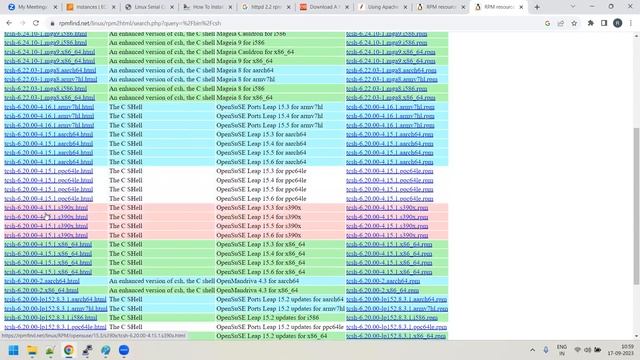Open the tab search dropdown chevron
The height and width of the screenshot is (360, 640).
pyautogui.click(x=573, y=7)
